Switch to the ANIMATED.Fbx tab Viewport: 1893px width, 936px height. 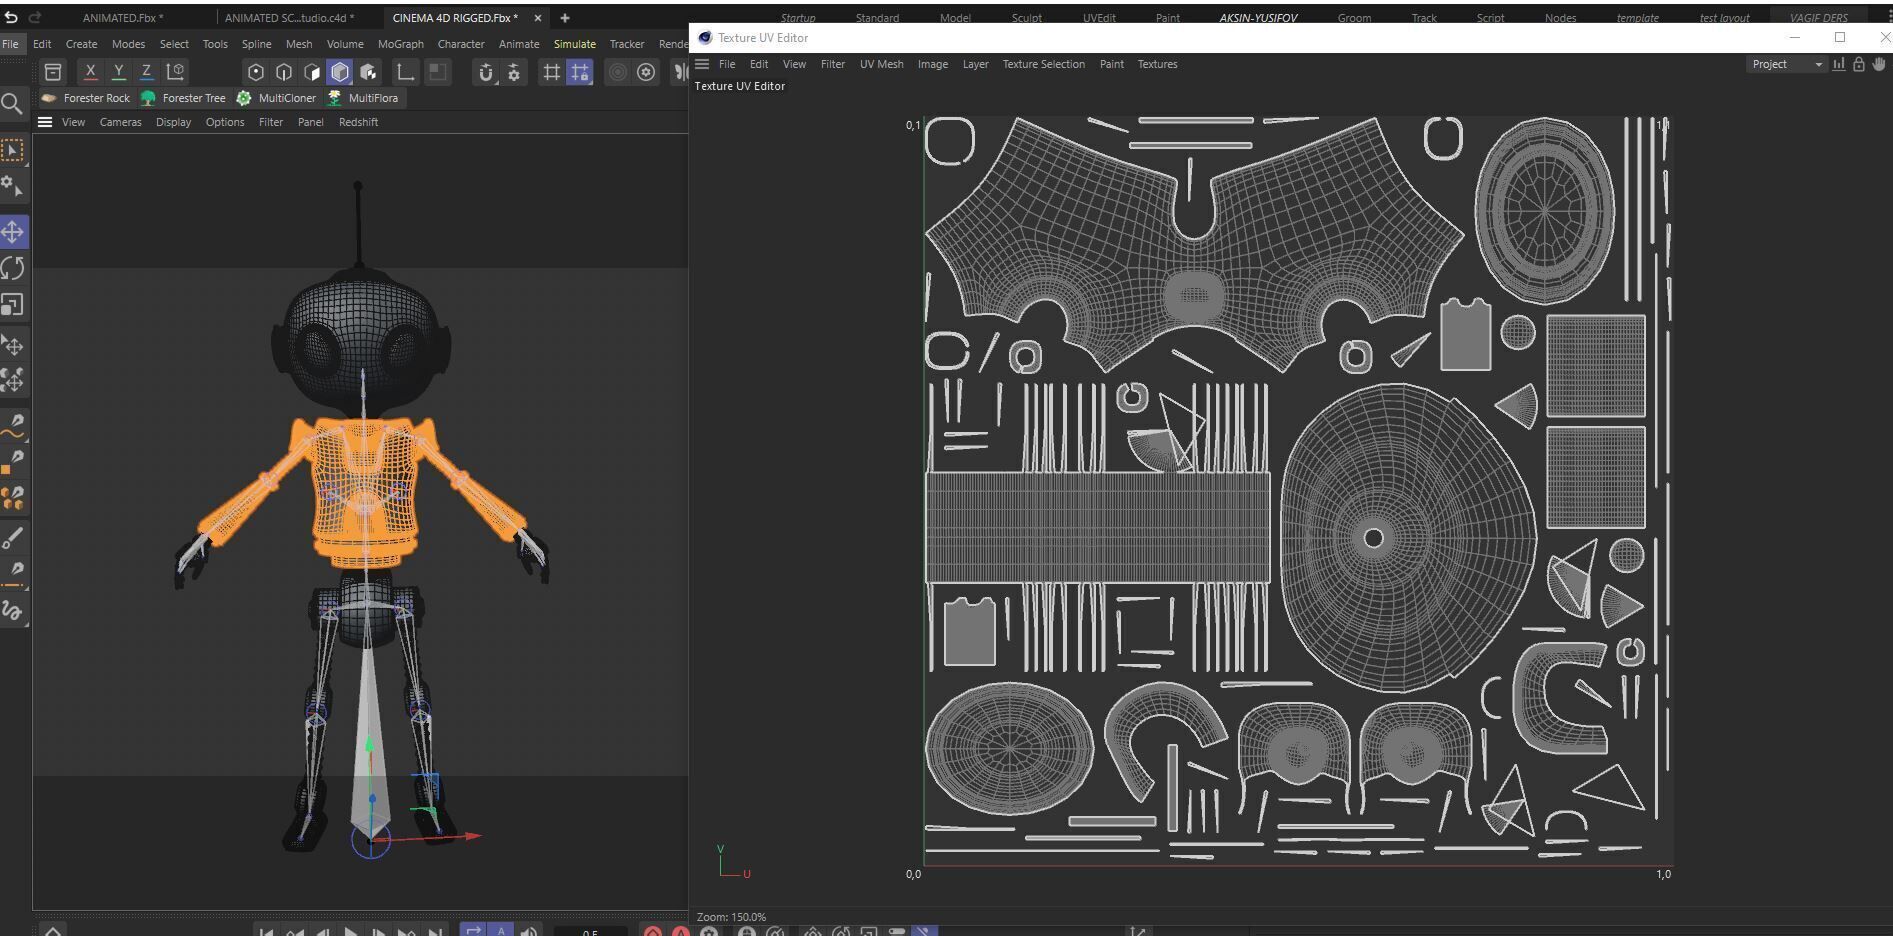click(x=123, y=18)
